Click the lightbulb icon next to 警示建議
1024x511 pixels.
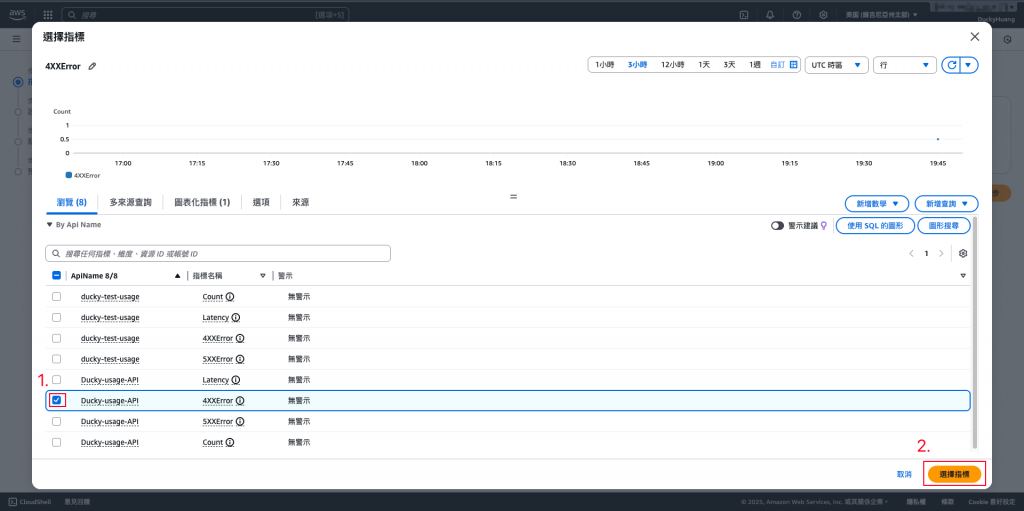pos(824,225)
